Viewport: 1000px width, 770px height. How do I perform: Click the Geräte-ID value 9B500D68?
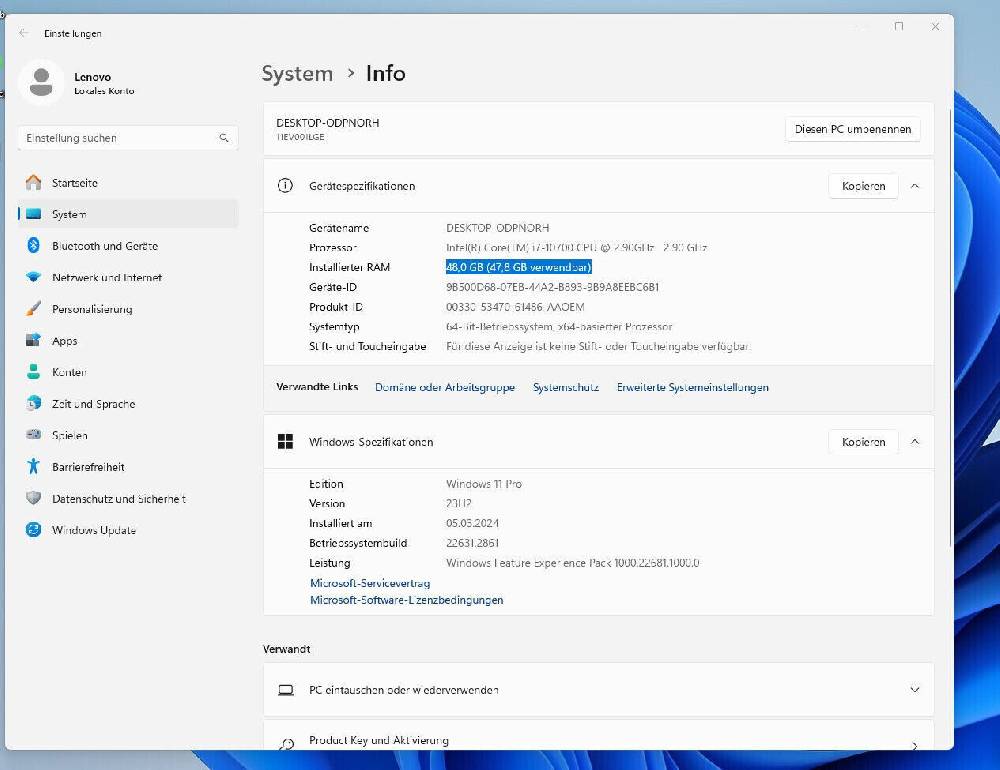pyautogui.click(x=552, y=287)
